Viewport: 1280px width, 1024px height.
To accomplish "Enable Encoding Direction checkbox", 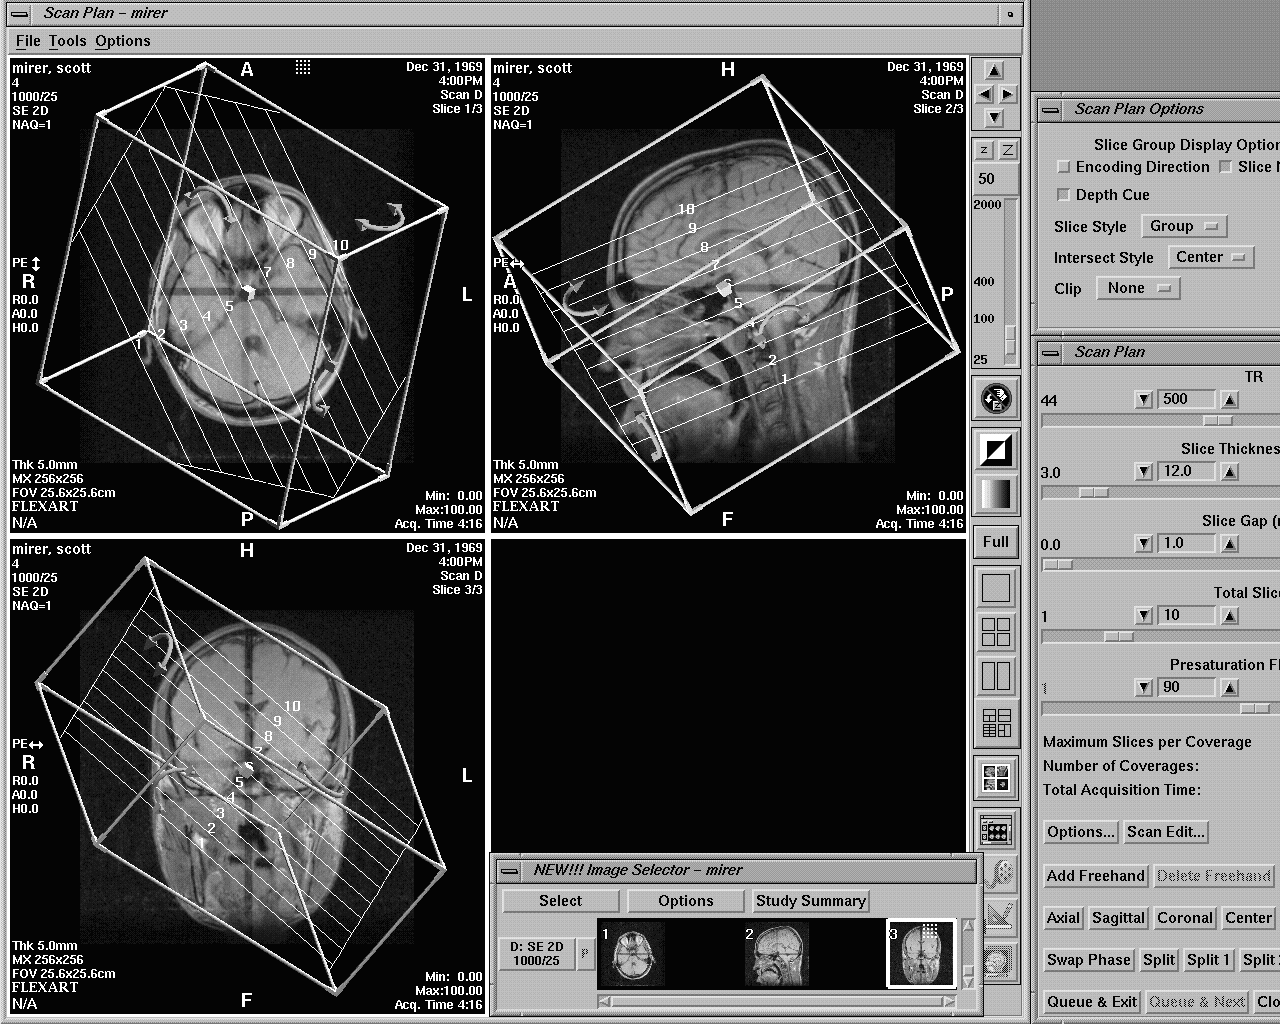I will pyautogui.click(x=1064, y=167).
